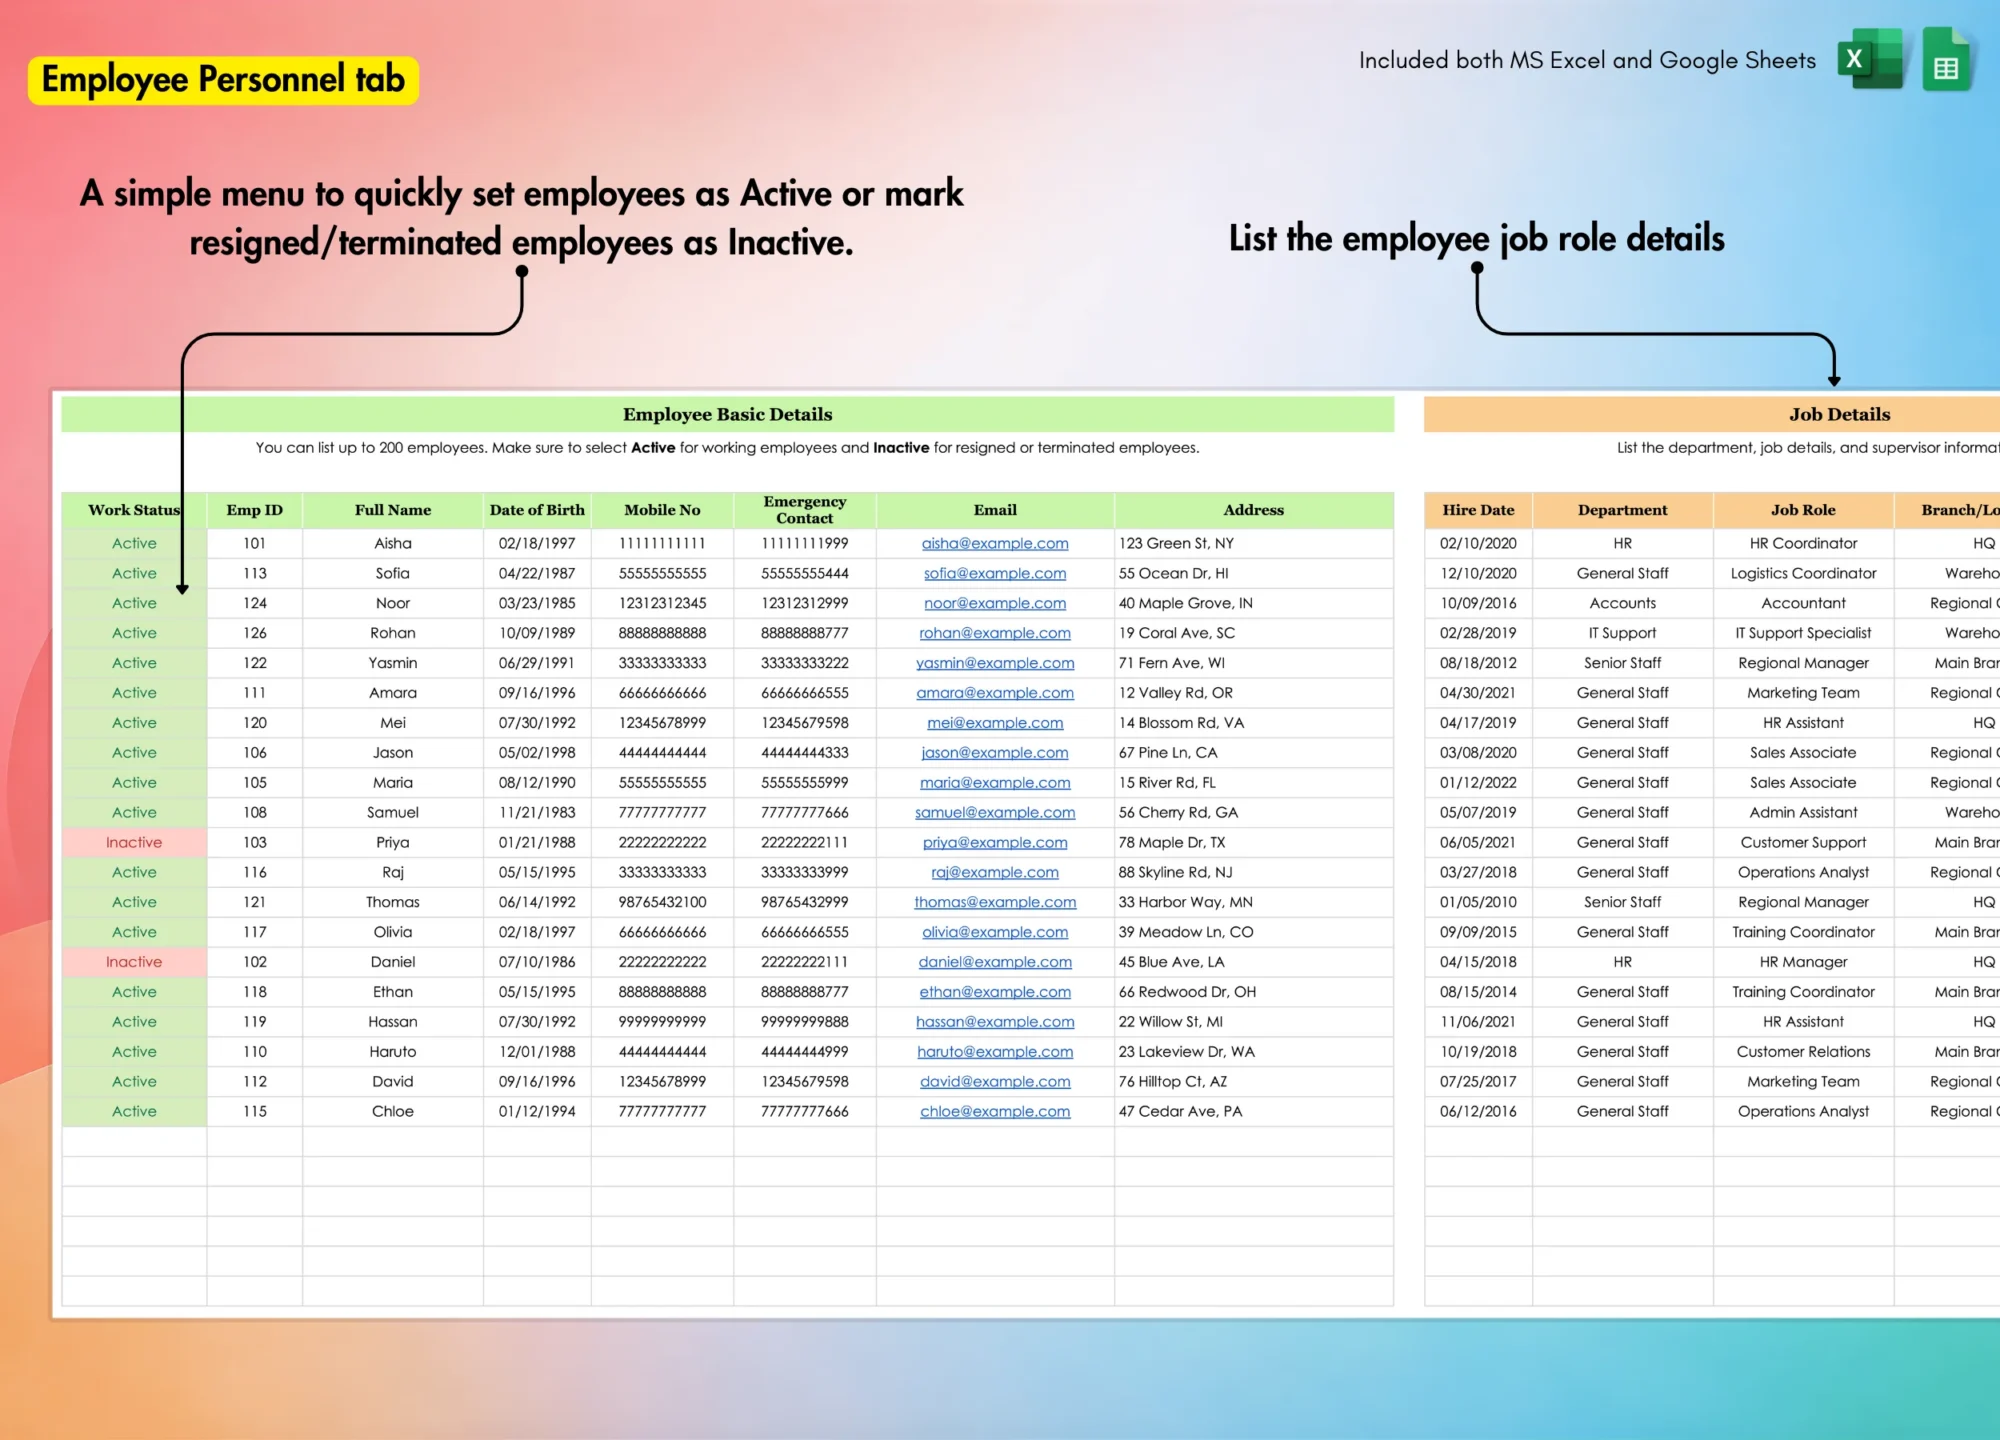Click department cell Accounts
Image resolution: width=2000 pixels, height=1440 pixels.
click(1622, 603)
